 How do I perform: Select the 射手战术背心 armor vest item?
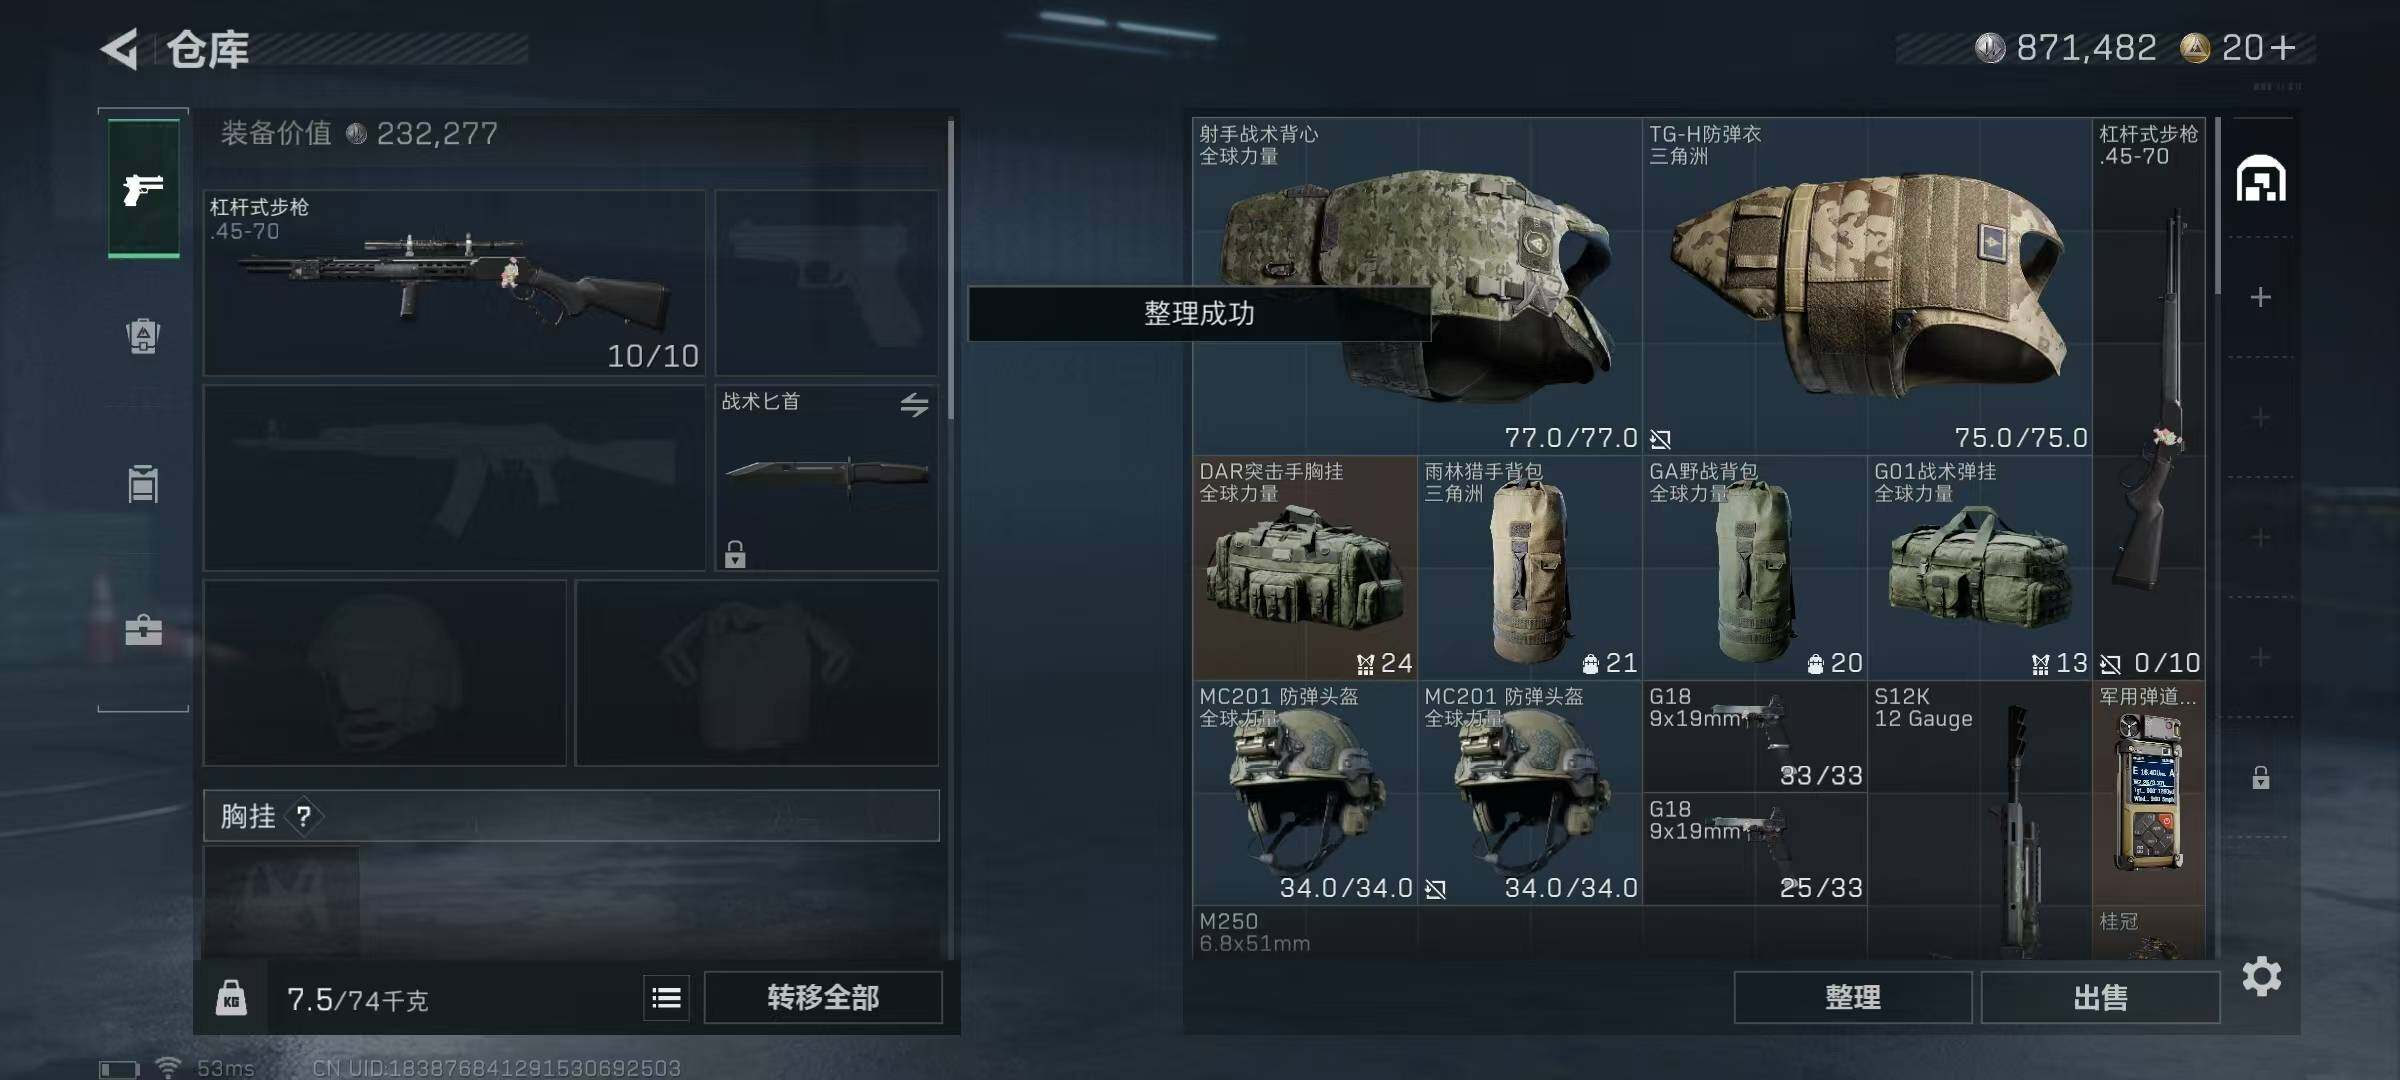(1417, 286)
